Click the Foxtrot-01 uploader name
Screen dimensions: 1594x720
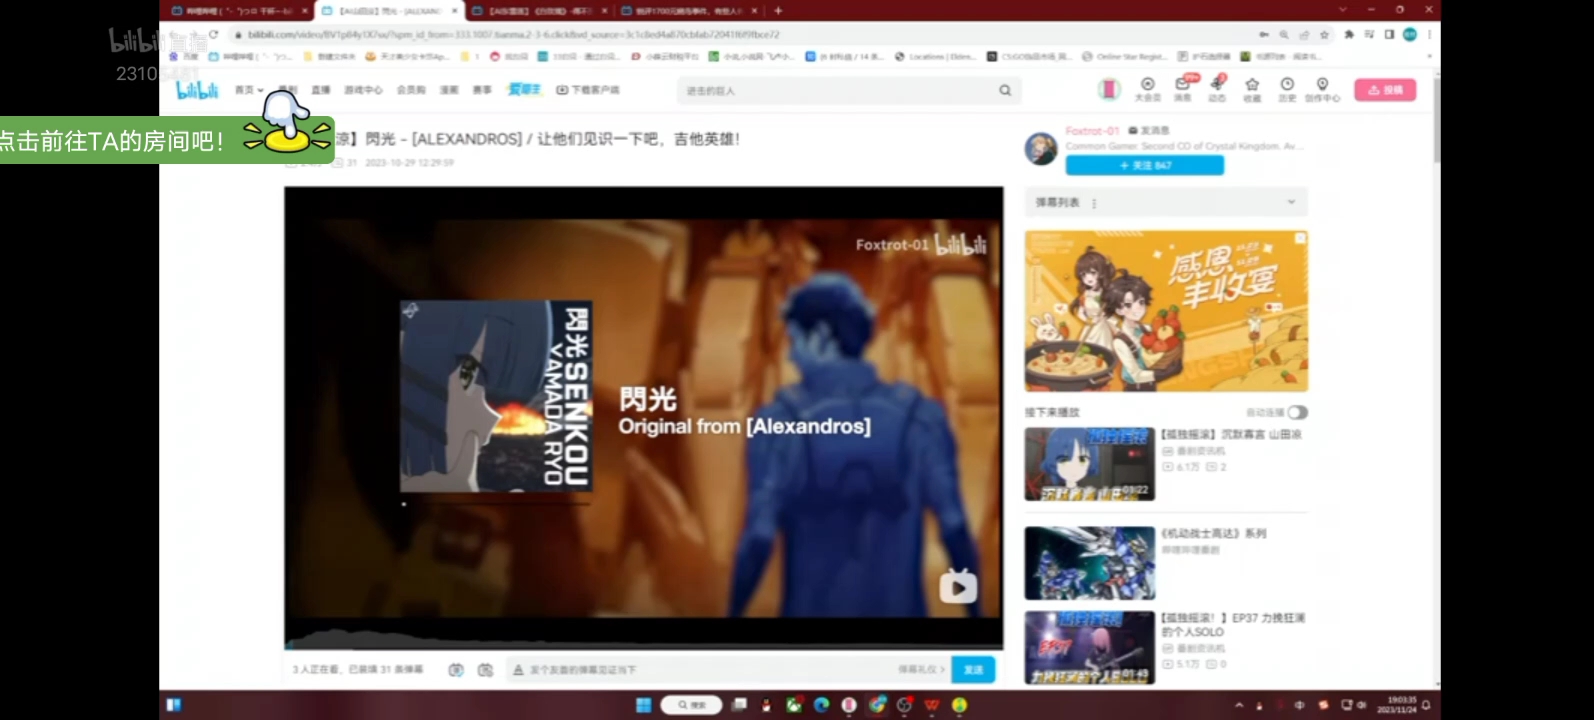pyautogui.click(x=1092, y=131)
